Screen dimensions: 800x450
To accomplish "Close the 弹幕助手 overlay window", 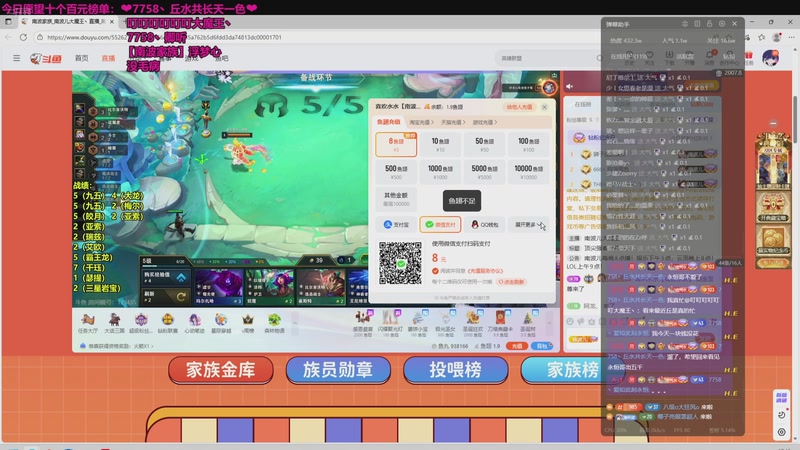I will pos(735,24).
